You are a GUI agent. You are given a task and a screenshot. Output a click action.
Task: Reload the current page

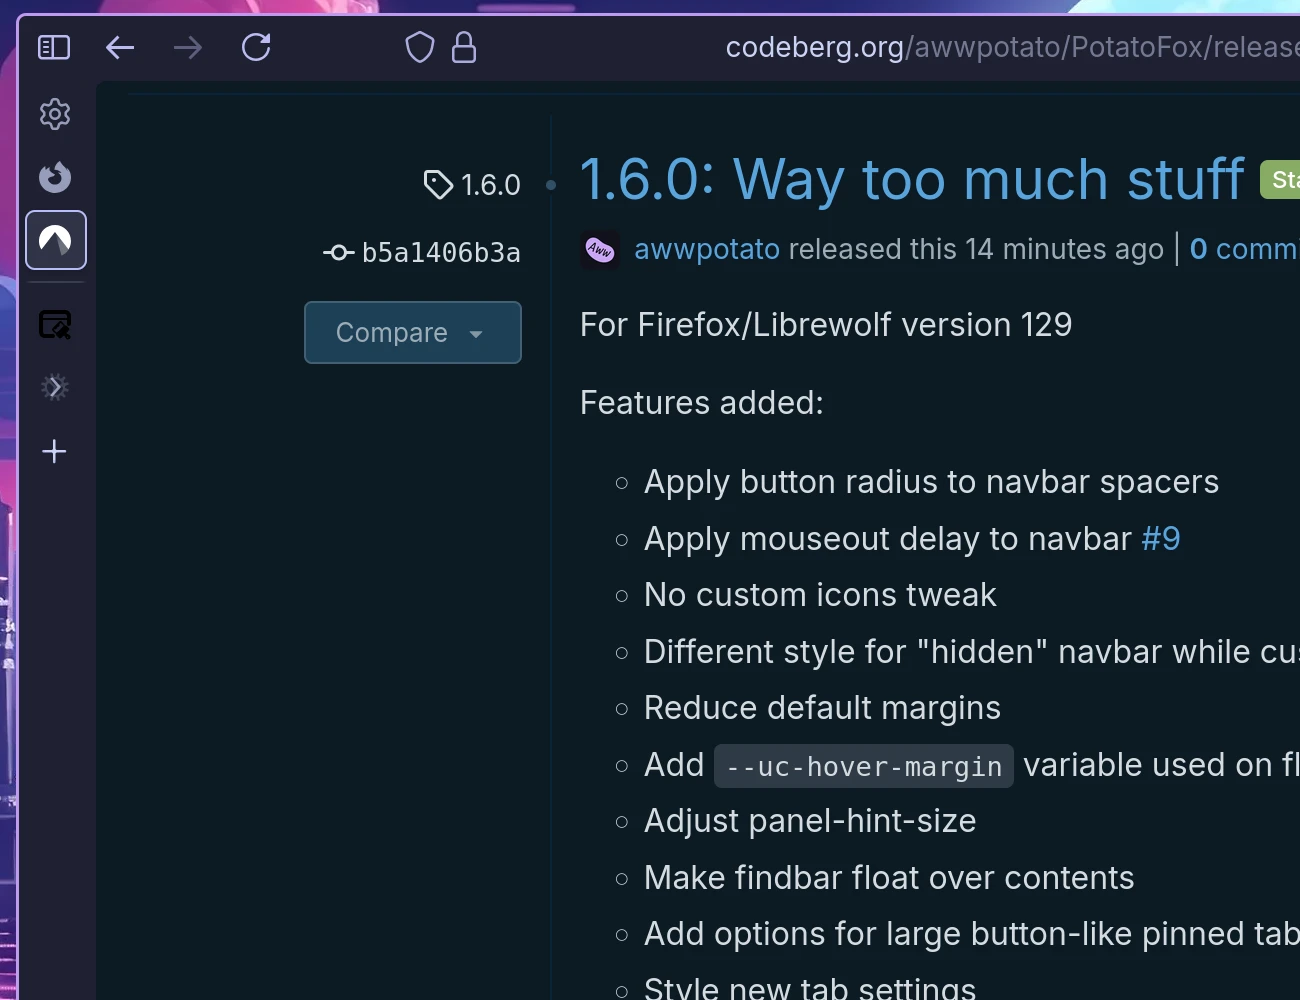coord(256,47)
